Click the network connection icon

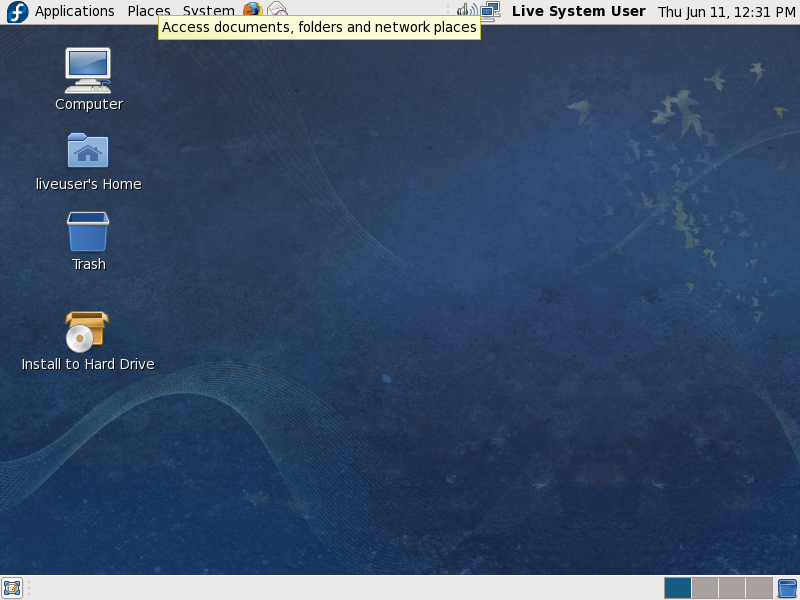490,11
